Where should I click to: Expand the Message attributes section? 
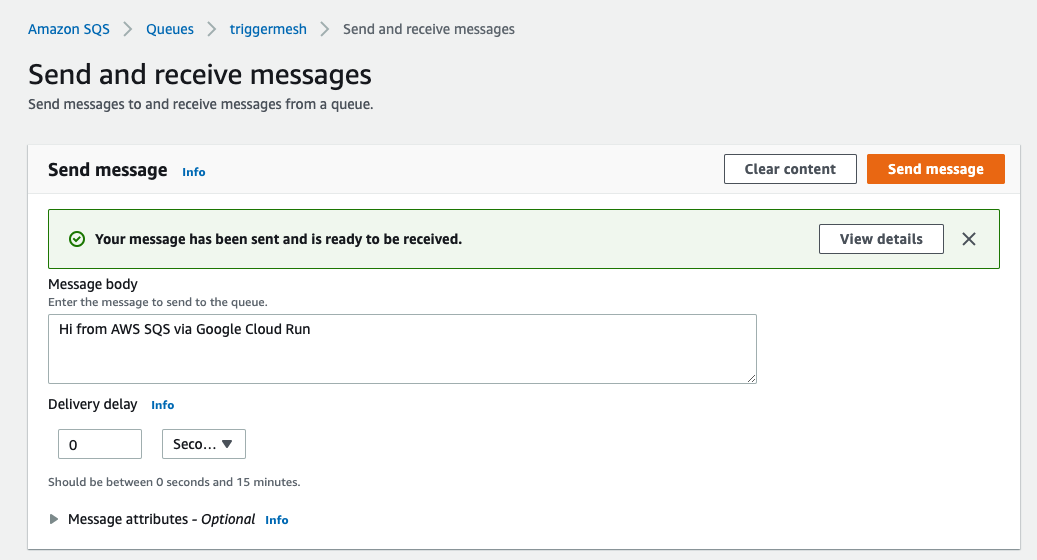(x=55, y=519)
